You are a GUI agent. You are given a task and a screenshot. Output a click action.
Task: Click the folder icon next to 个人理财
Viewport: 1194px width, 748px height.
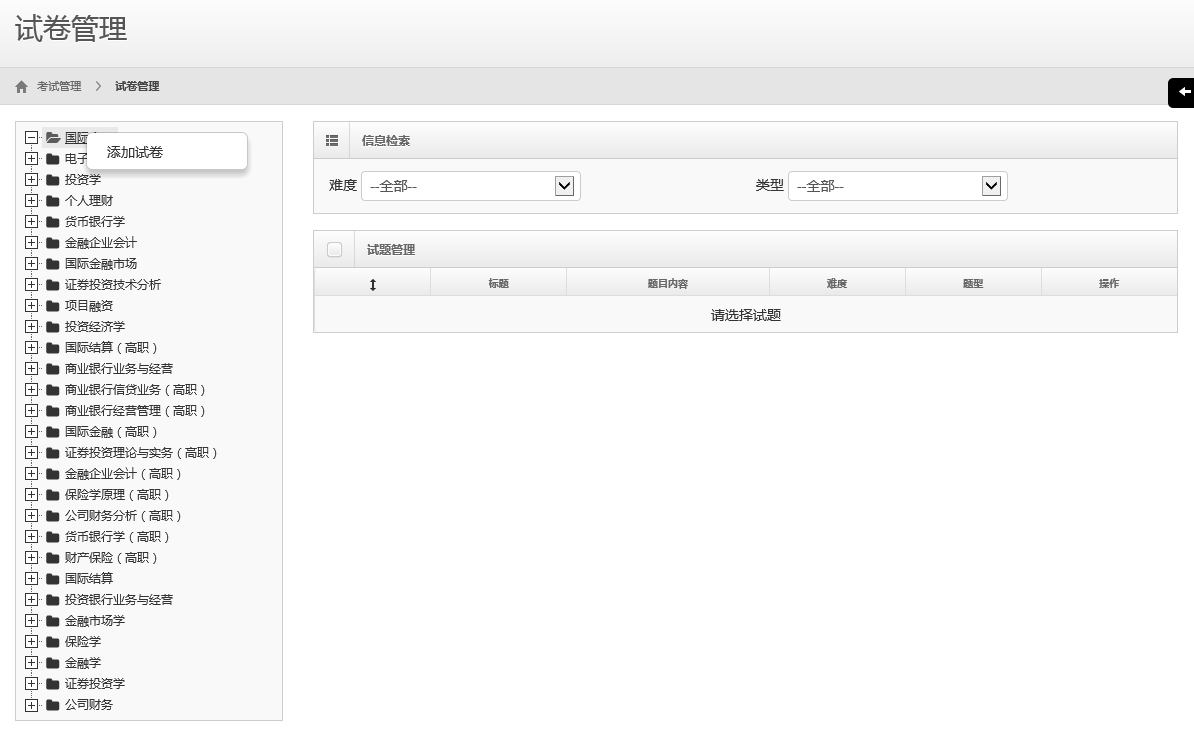(x=53, y=201)
